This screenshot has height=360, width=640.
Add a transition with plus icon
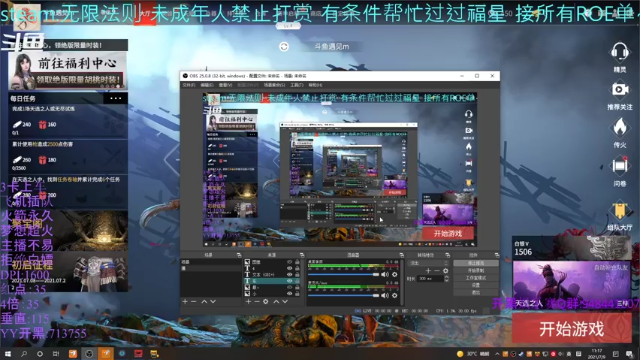coord(429,271)
